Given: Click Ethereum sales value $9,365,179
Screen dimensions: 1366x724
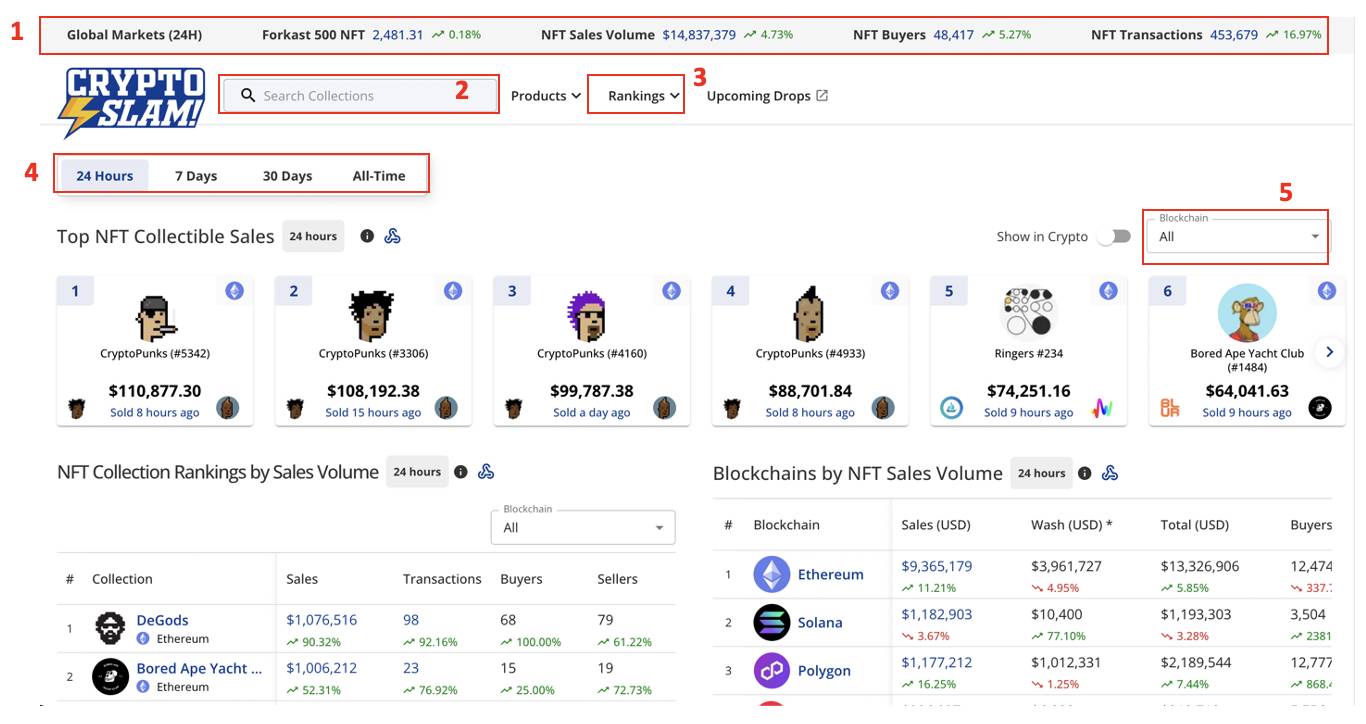Looking at the screenshot, I should click(937, 566).
